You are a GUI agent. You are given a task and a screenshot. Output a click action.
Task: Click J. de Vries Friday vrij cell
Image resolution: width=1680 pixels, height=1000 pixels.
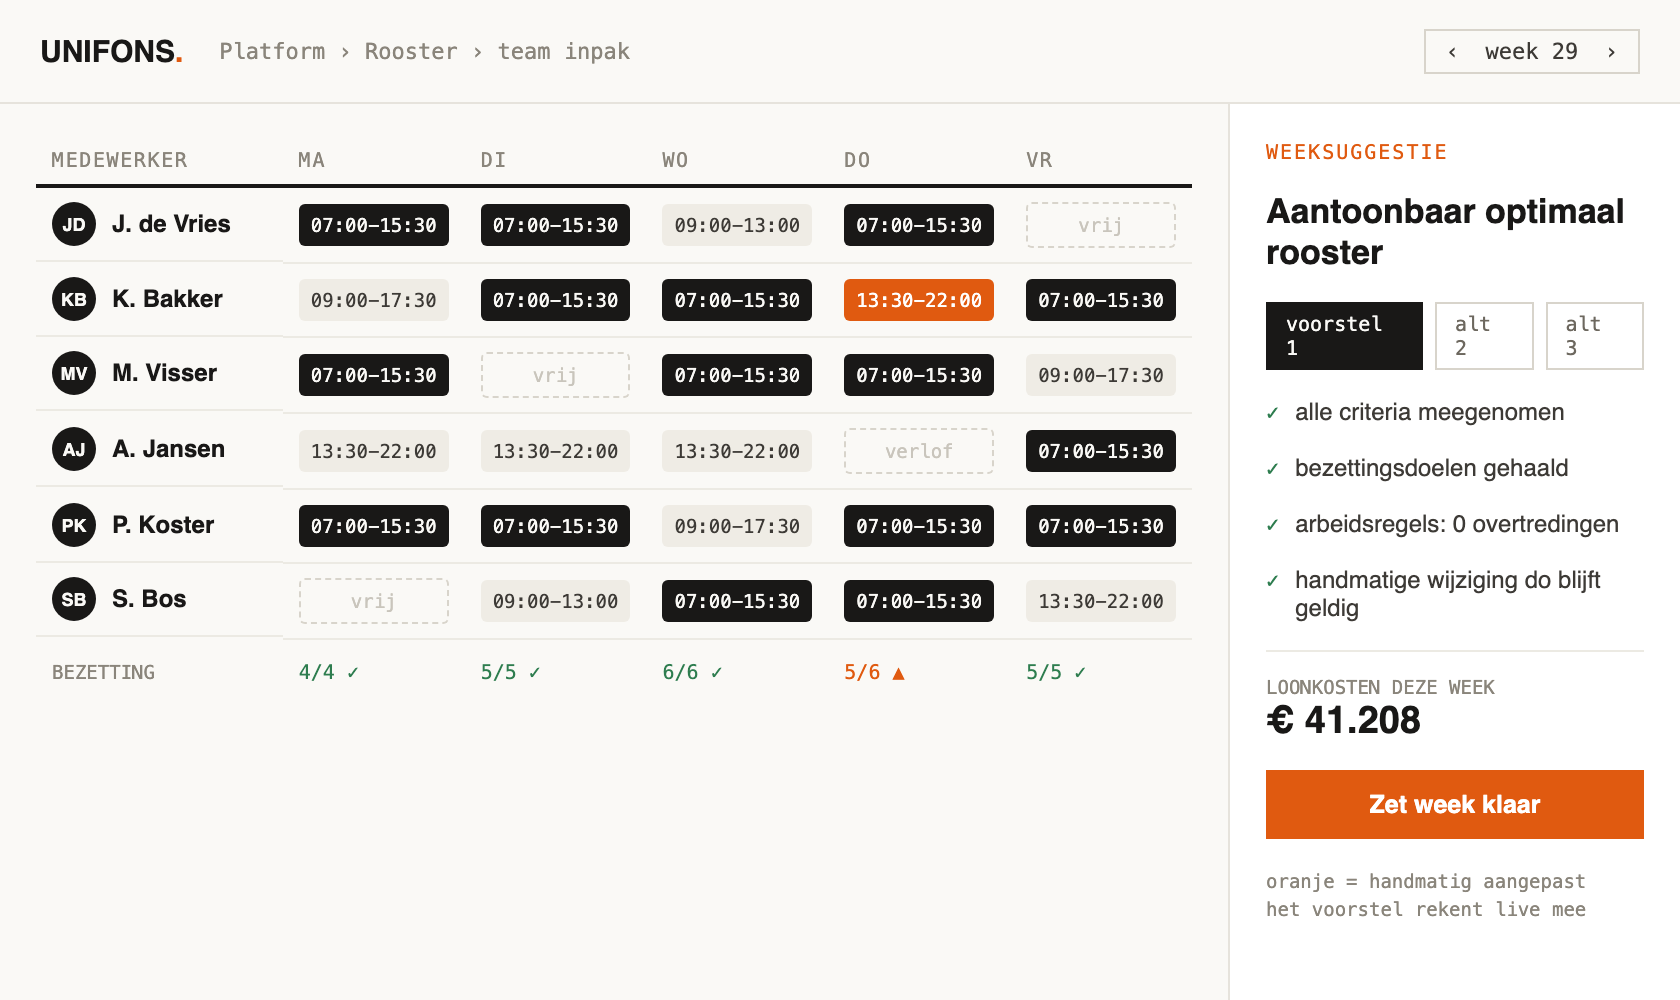point(1101,225)
